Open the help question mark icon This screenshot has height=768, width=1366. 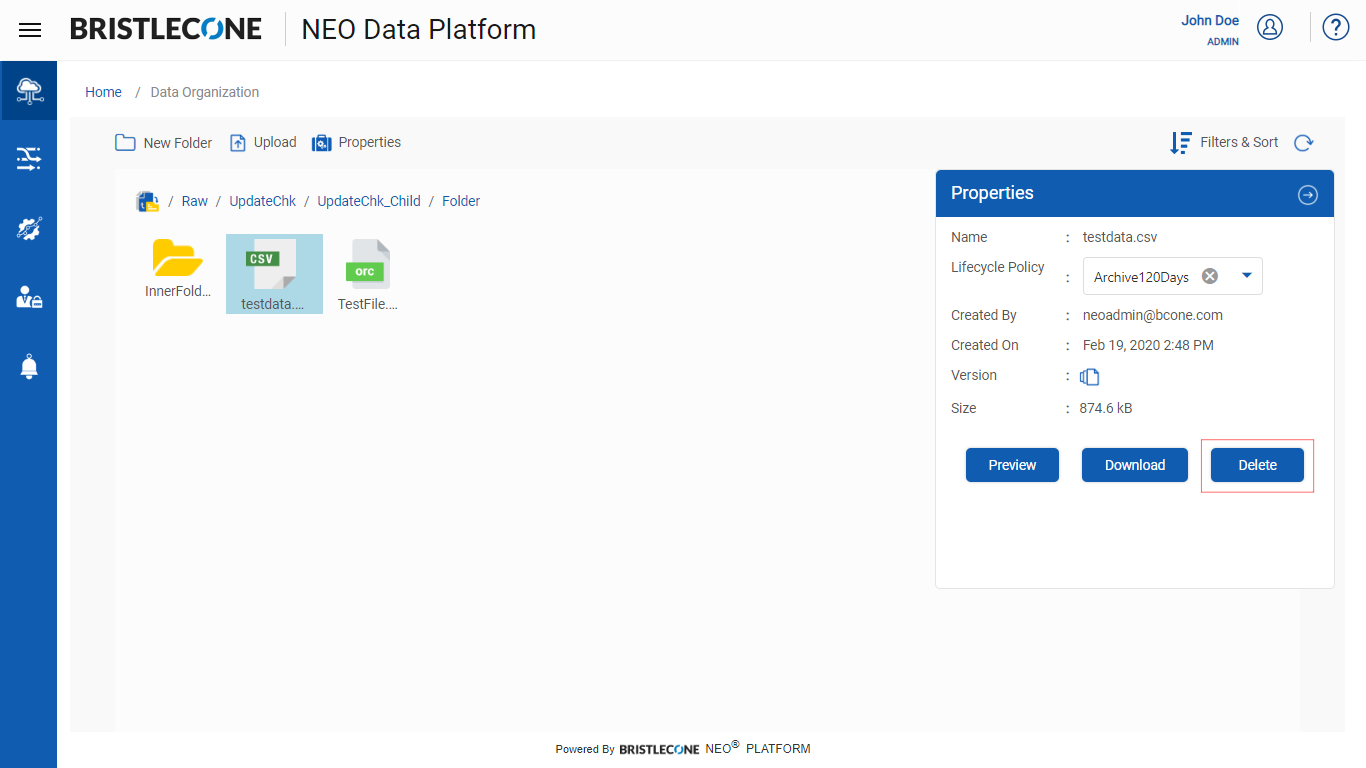[x=1336, y=27]
